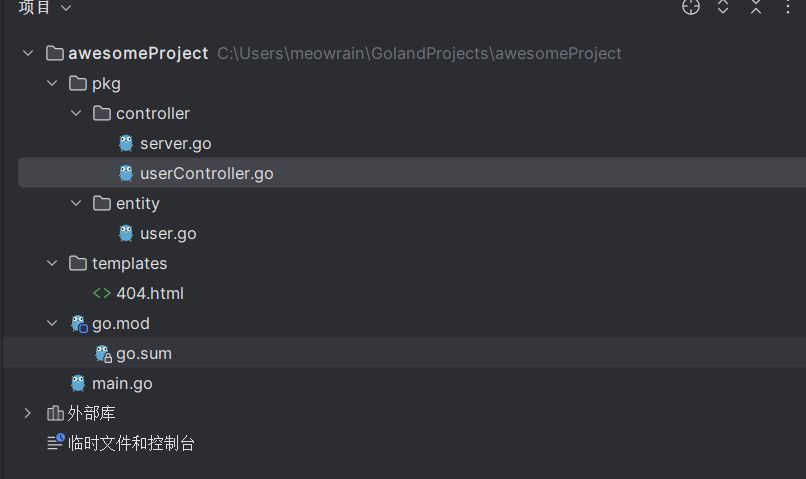Click the collapse all icon in header
This screenshot has width=806, height=479.
pos(755,7)
